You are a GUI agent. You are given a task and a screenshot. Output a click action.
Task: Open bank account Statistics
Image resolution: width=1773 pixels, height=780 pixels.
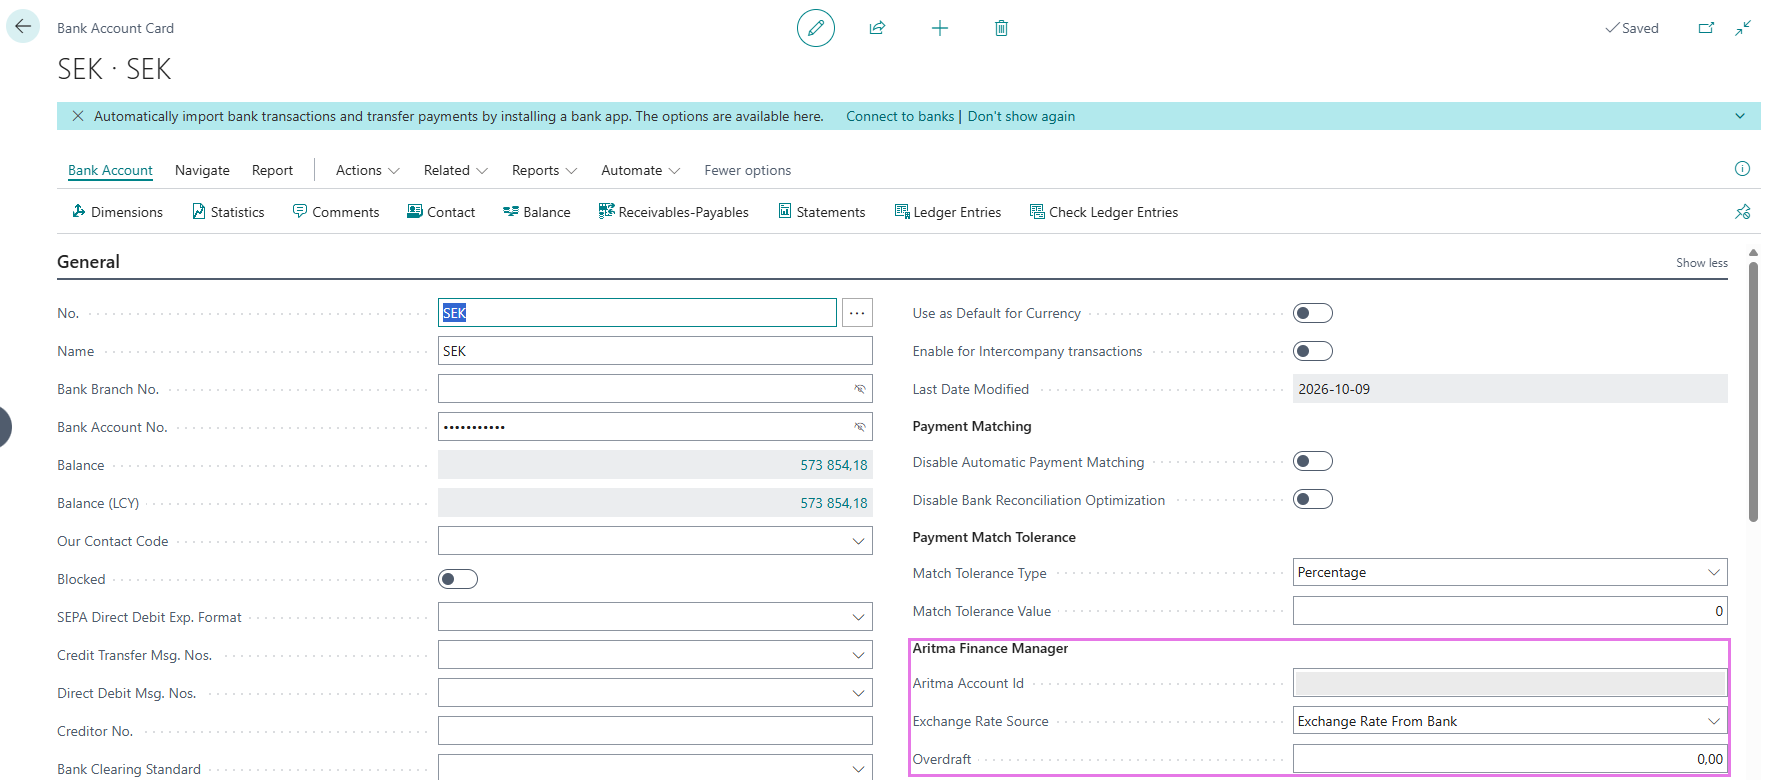click(228, 212)
